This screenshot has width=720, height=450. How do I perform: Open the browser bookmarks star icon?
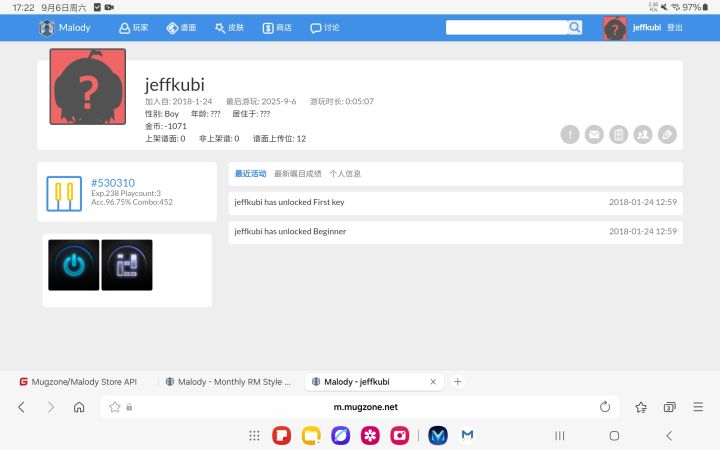click(x=641, y=407)
